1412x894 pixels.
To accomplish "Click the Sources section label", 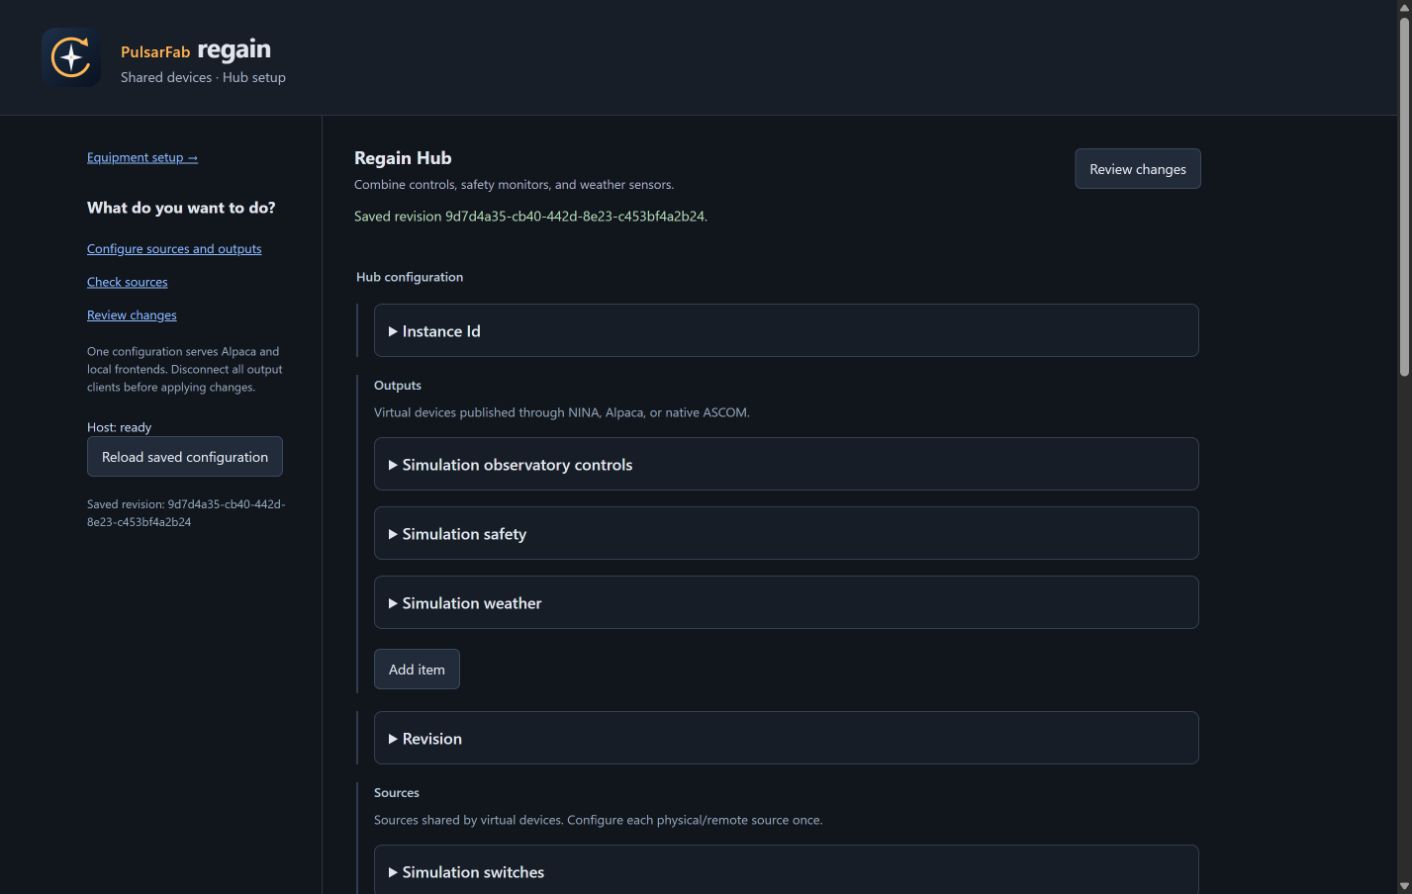I will (x=397, y=792).
